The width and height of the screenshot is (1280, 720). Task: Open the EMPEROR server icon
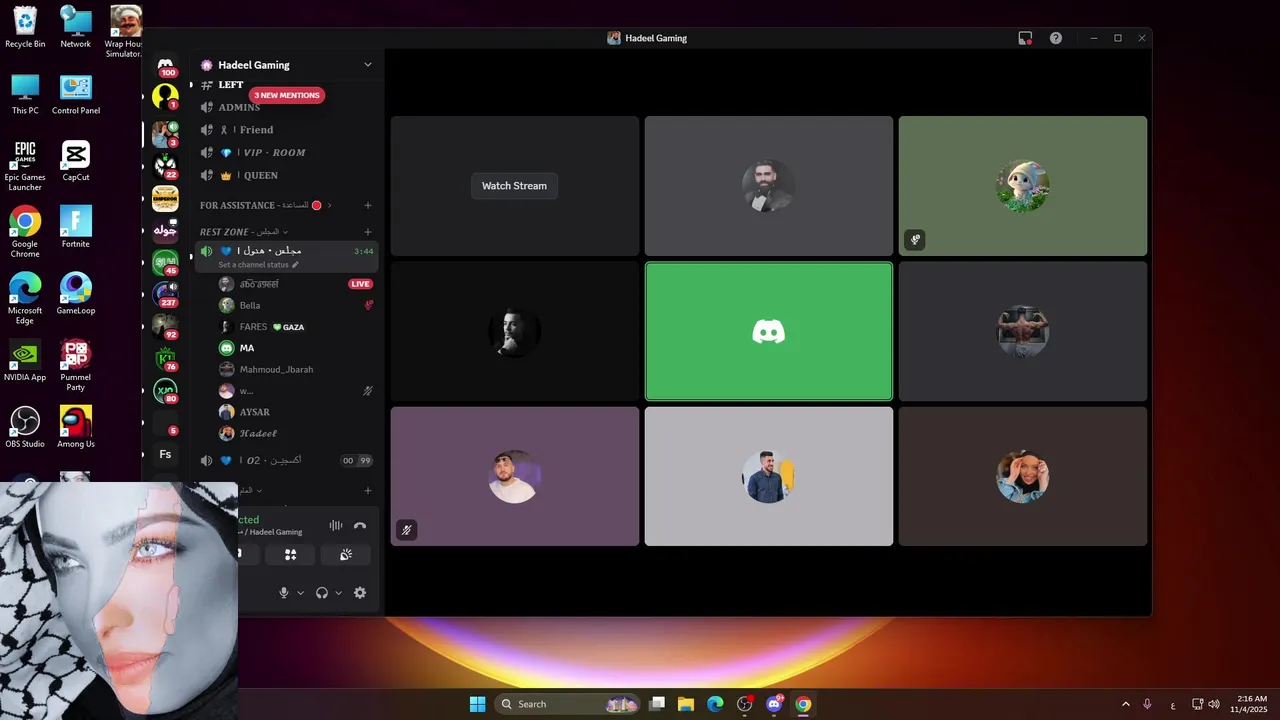[x=165, y=198]
